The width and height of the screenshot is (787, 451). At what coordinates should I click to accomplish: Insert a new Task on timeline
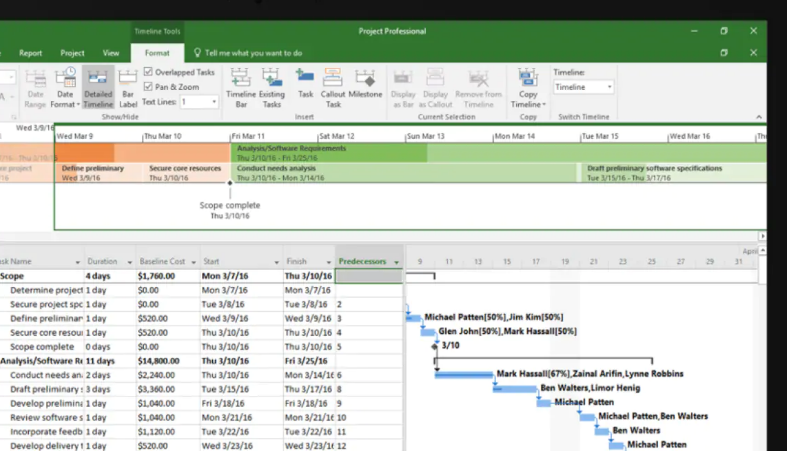click(305, 84)
